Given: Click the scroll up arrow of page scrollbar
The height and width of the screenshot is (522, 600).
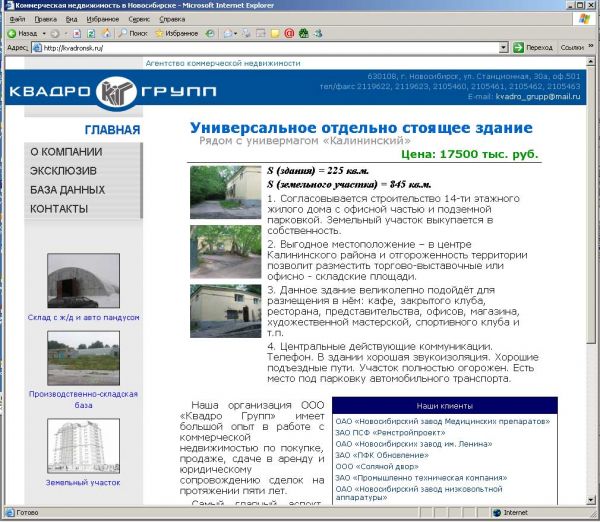Looking at the screenshot, I should point(591,61).
